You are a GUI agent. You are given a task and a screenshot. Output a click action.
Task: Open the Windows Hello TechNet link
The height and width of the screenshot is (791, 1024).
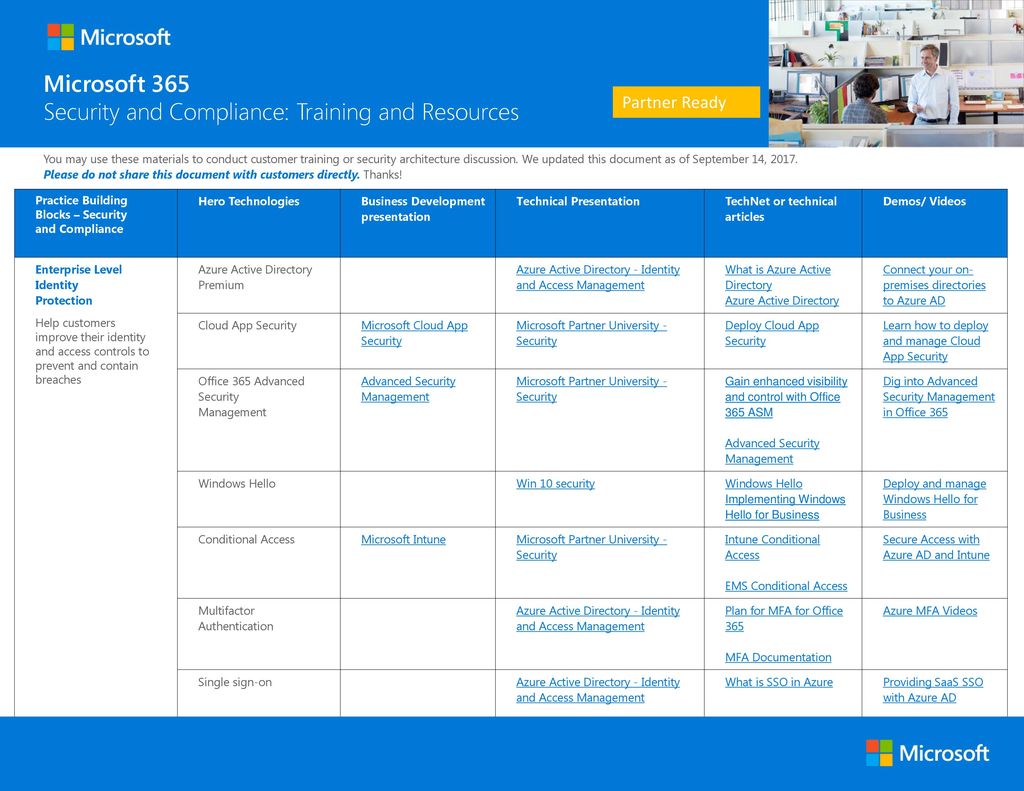tap(763, 483)
